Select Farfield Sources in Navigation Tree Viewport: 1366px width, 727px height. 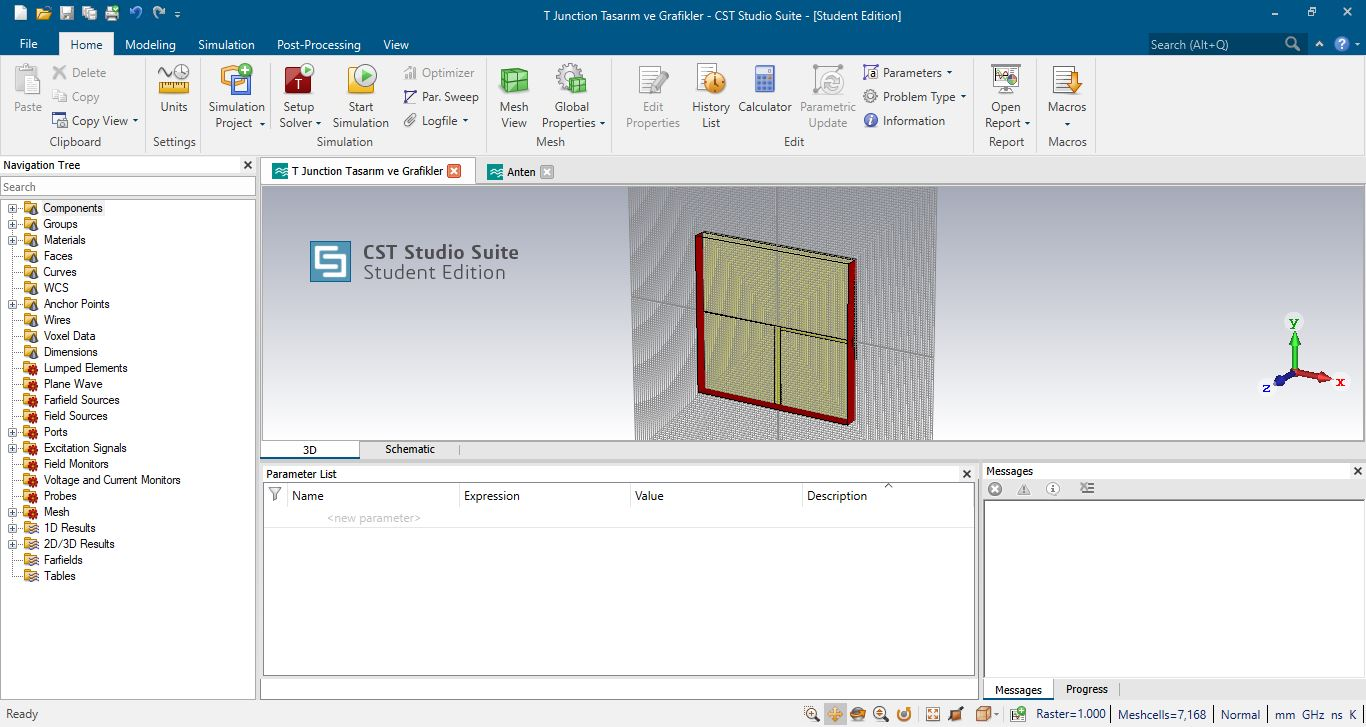pos(82,400)
